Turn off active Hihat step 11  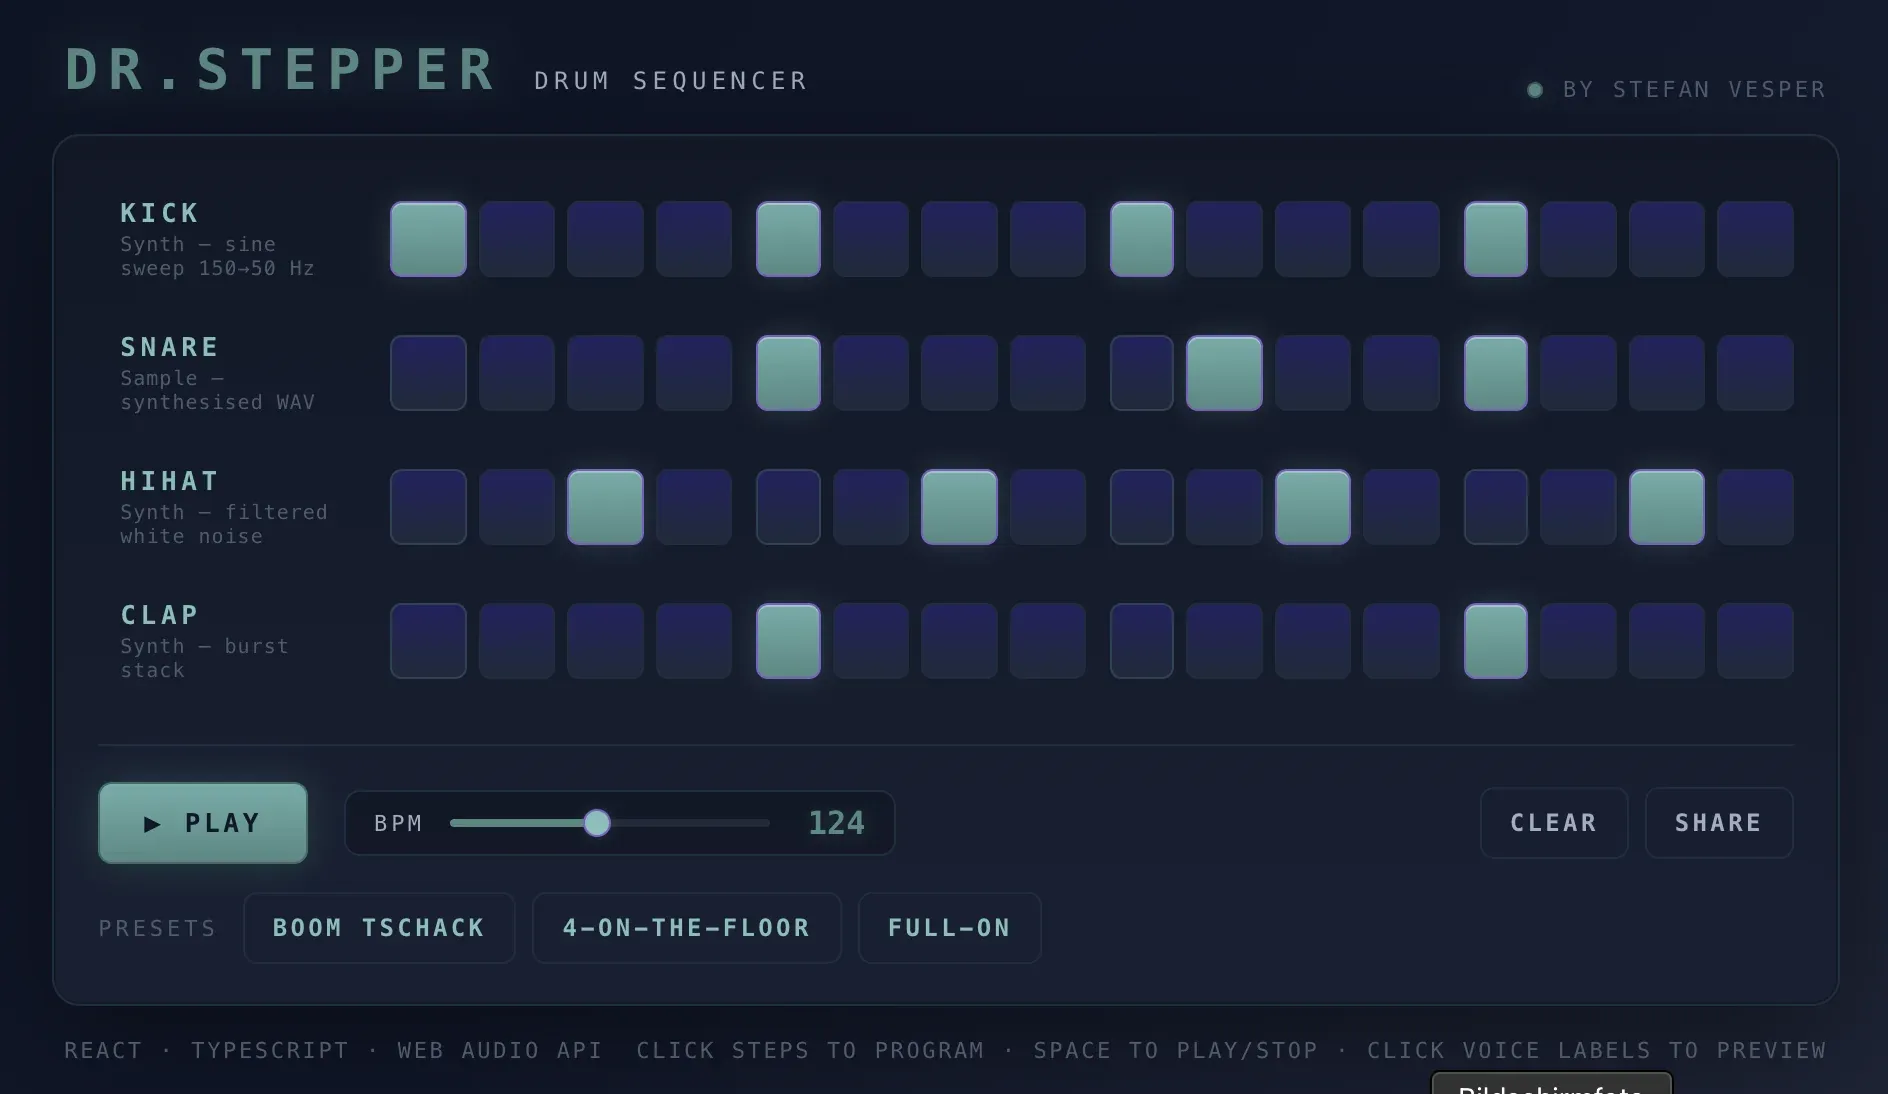1313,507
